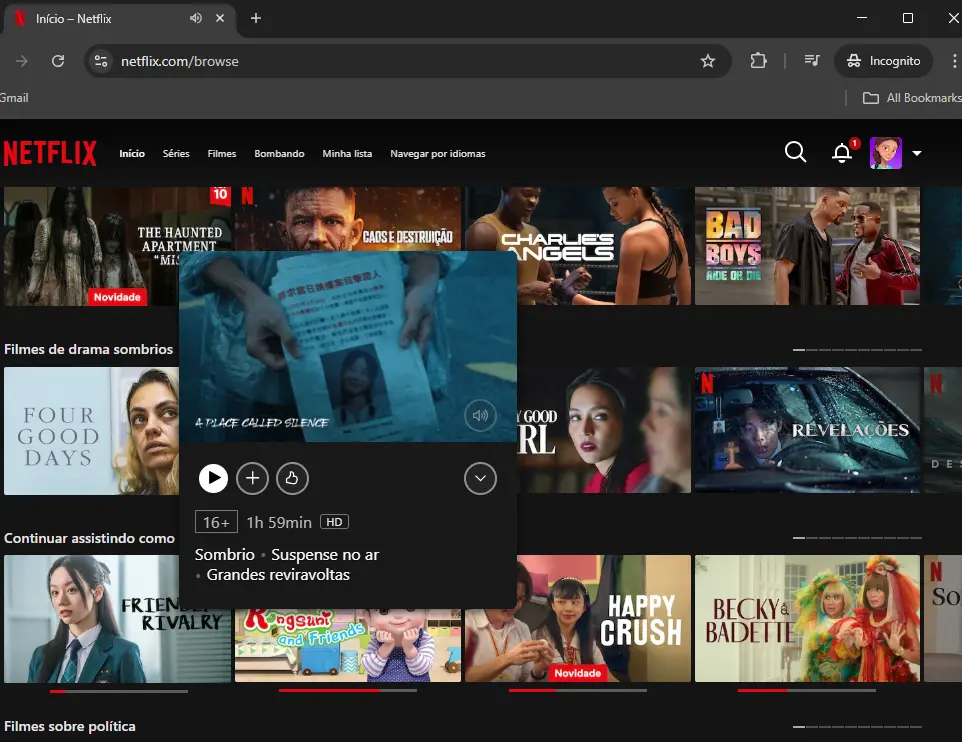The height and width of the screenshot is (742, 962).
Task: Click the A Place Called Silence preview video
Action: point(348,346)
